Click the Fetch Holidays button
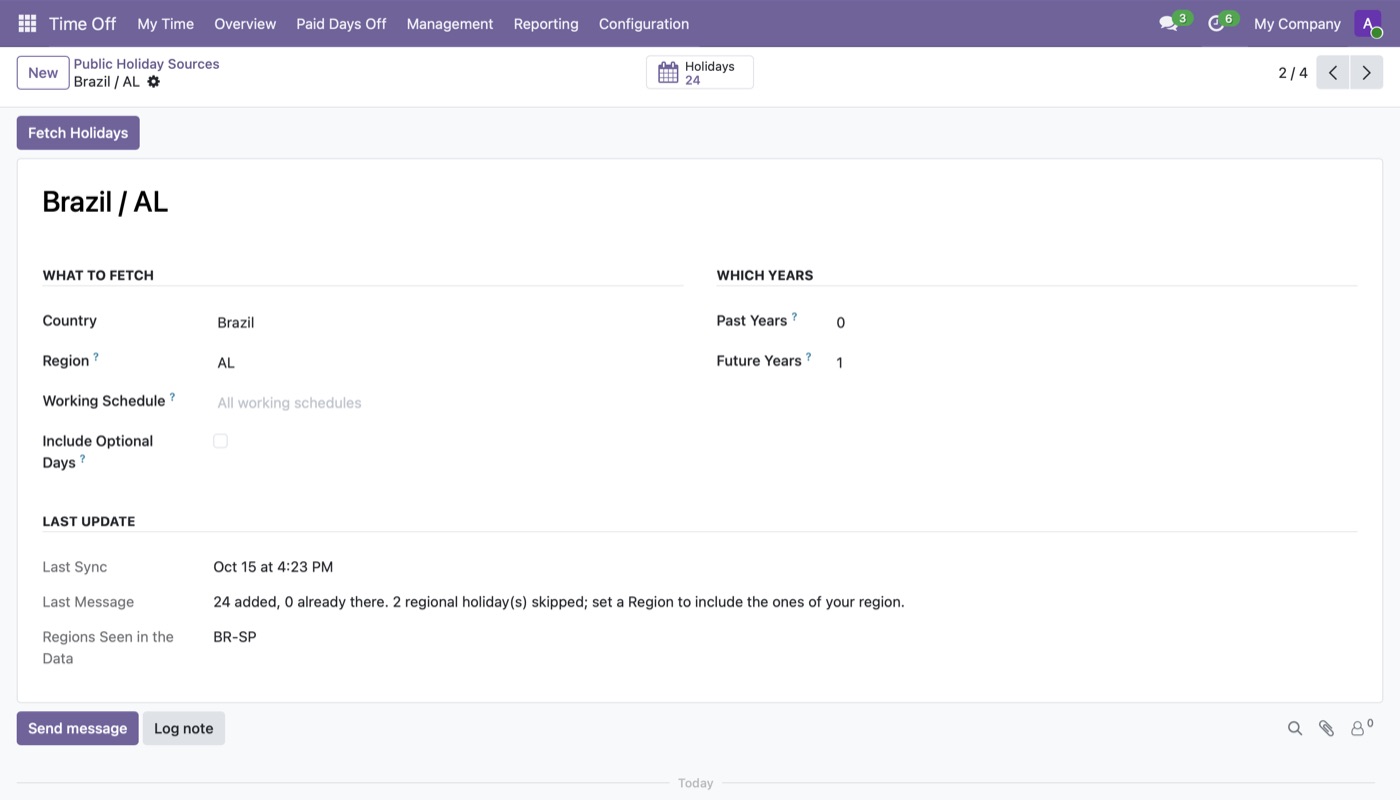Viewport: 1400px width, 800px height. click(x=78, y=133)
